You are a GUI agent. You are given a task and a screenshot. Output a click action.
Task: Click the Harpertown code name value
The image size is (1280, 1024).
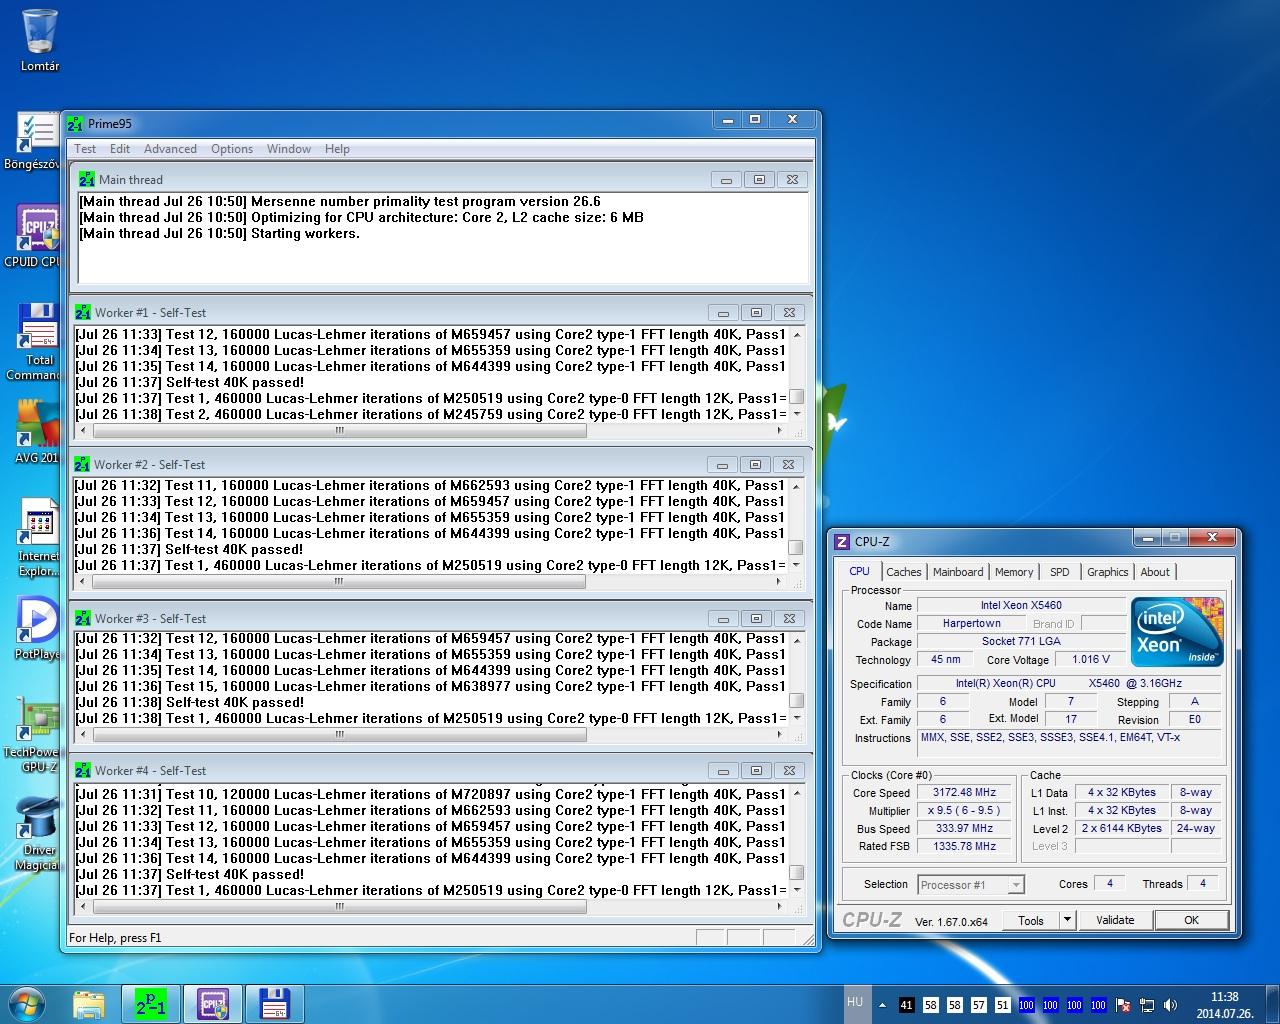click(x=971, y=623)
